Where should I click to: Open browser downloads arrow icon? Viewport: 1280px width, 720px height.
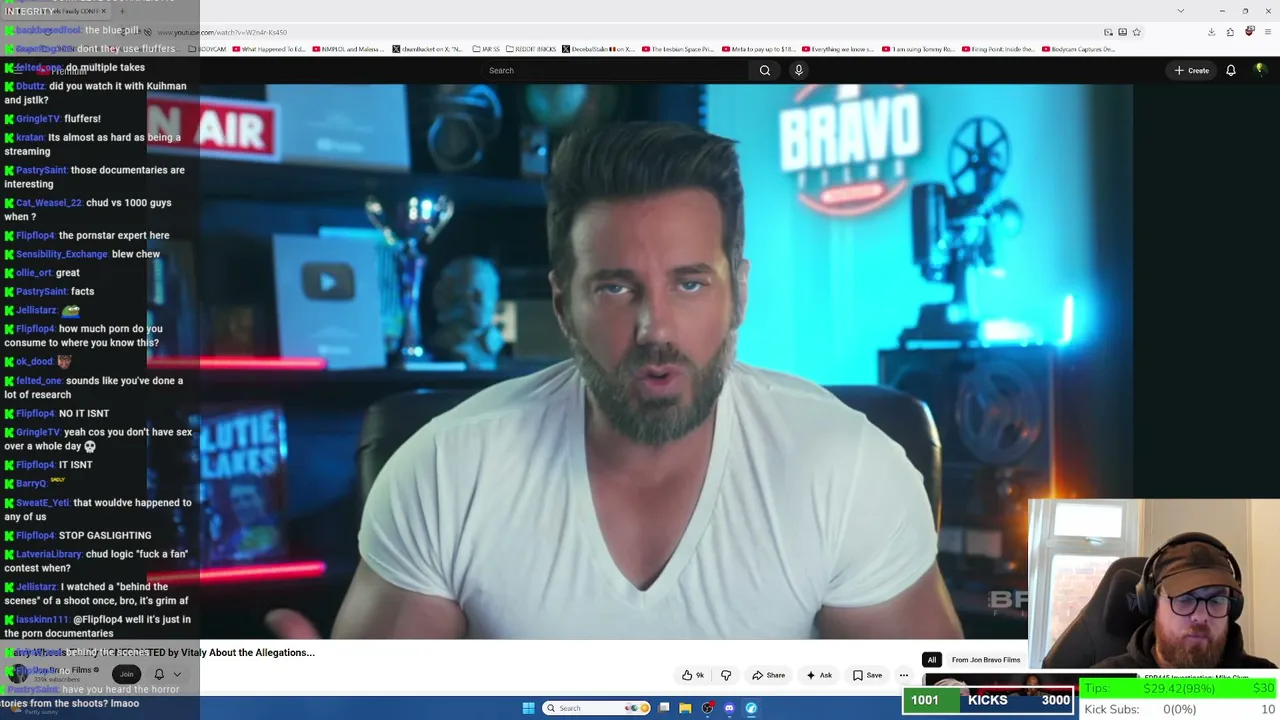[1212, 32]
